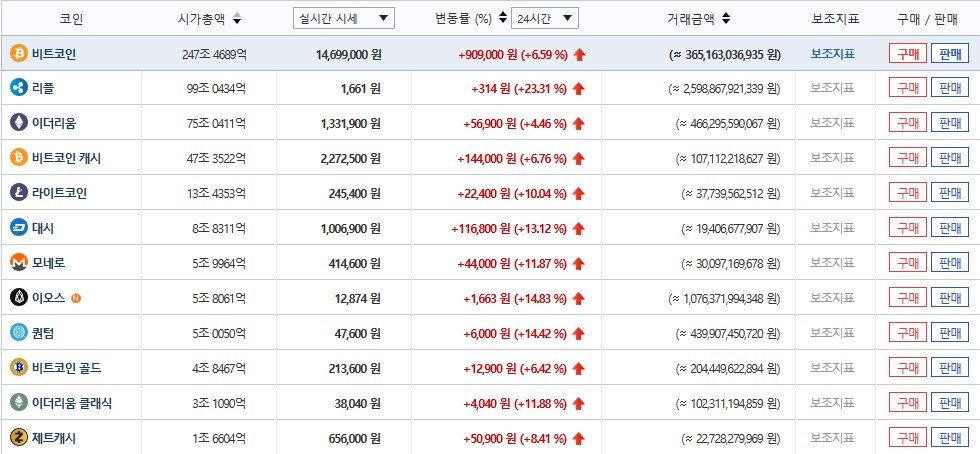This screenshot has height=454, width=980.
Task: Click the Ethereum diamond icon
Action: (18, 123)
